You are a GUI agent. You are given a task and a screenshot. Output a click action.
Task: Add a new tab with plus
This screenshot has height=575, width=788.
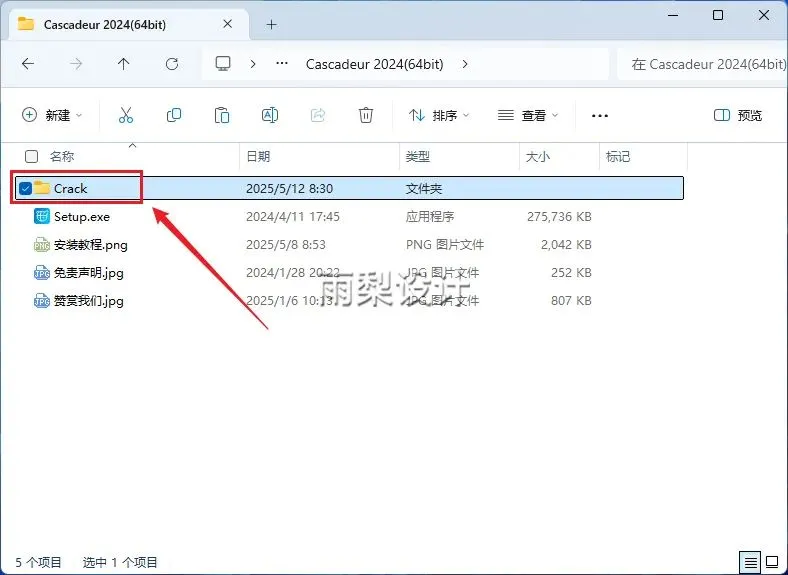pyautogui.click(x=271, y=24)
